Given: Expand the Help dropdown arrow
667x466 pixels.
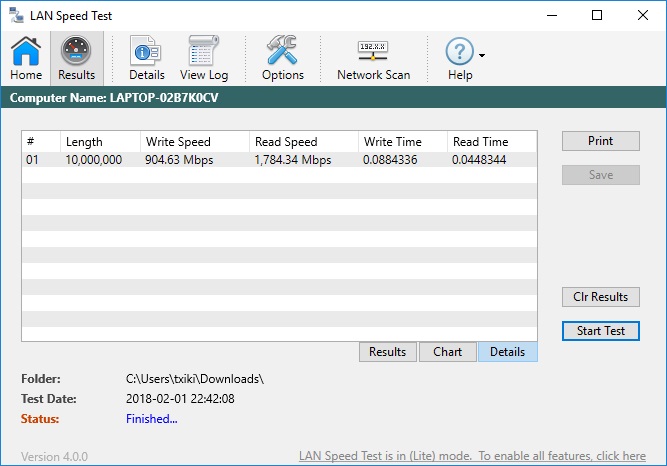Looking at the screenshot, I should click(482, 55).
